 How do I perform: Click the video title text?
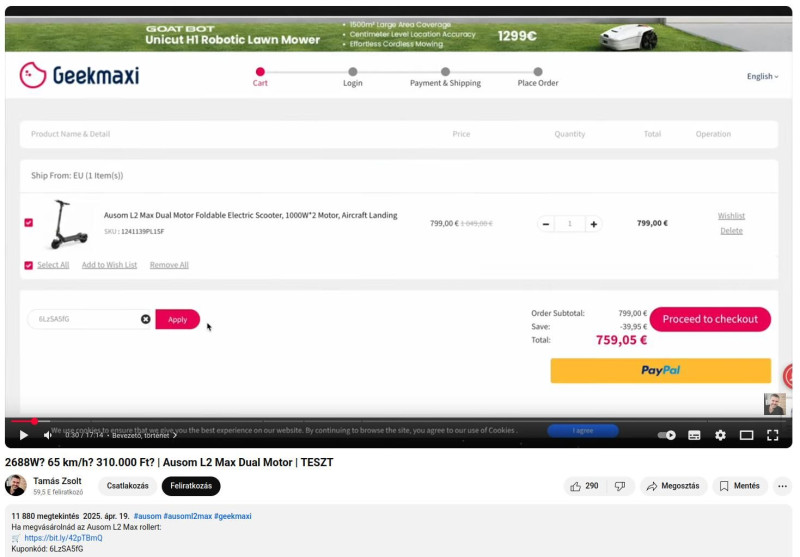coord(169,463)
